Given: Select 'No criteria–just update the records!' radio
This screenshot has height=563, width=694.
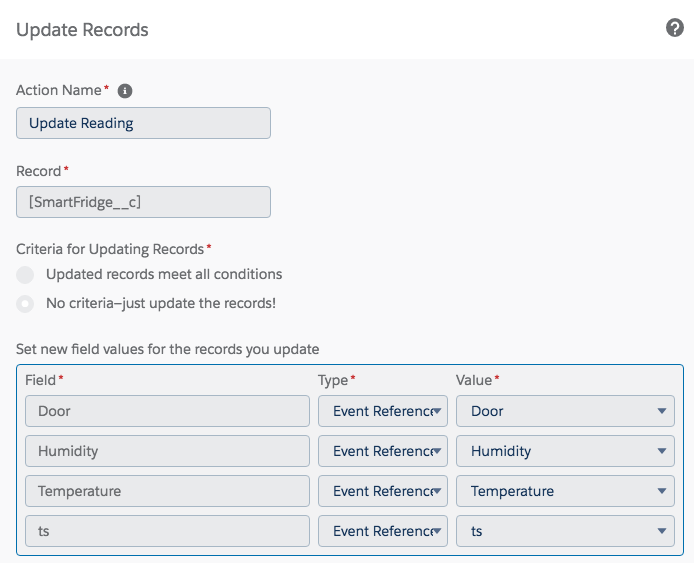Looking at the screenshot, I should click(x=25, y=304).
